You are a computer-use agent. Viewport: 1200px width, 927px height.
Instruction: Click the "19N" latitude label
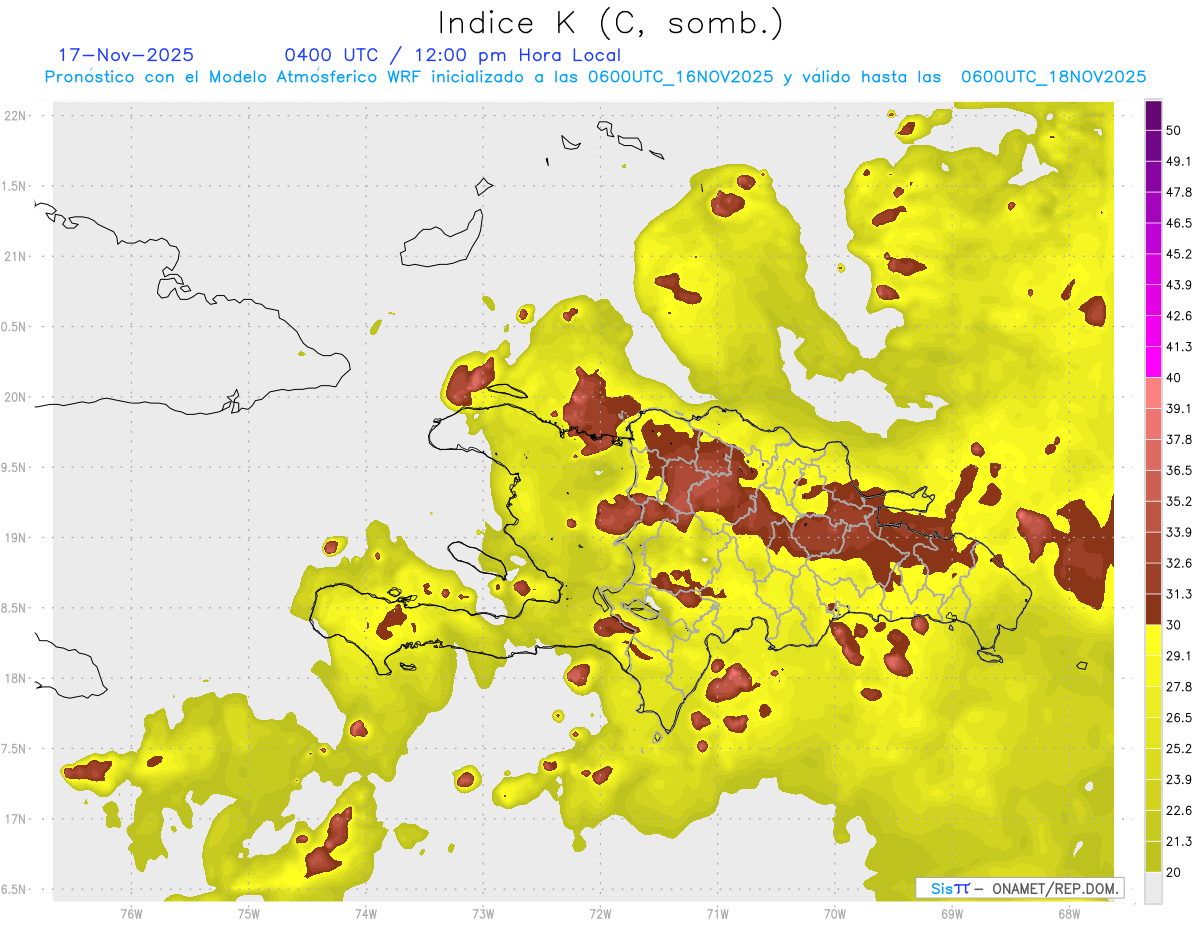(16, 538)
